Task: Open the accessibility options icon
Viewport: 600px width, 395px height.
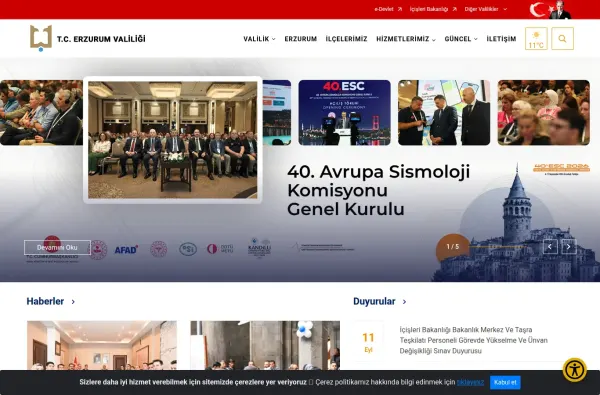Action: pos(574,370)
